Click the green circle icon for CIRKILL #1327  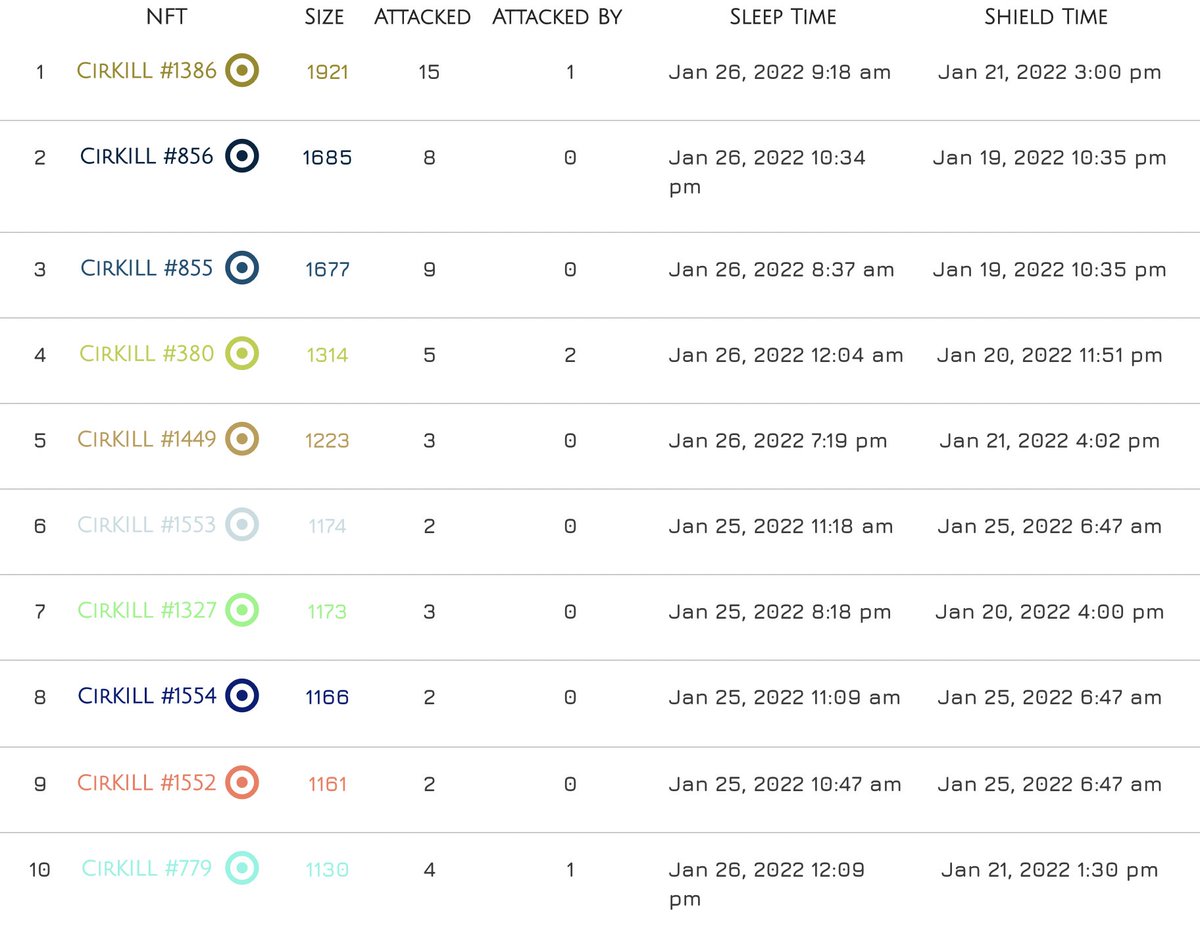[242, 610]
